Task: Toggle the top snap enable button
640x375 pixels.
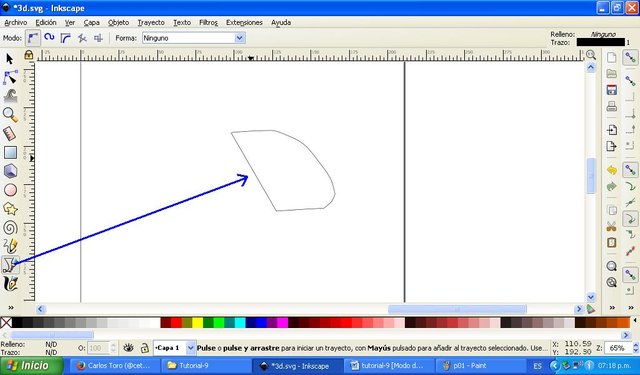Action: (631, 58)
